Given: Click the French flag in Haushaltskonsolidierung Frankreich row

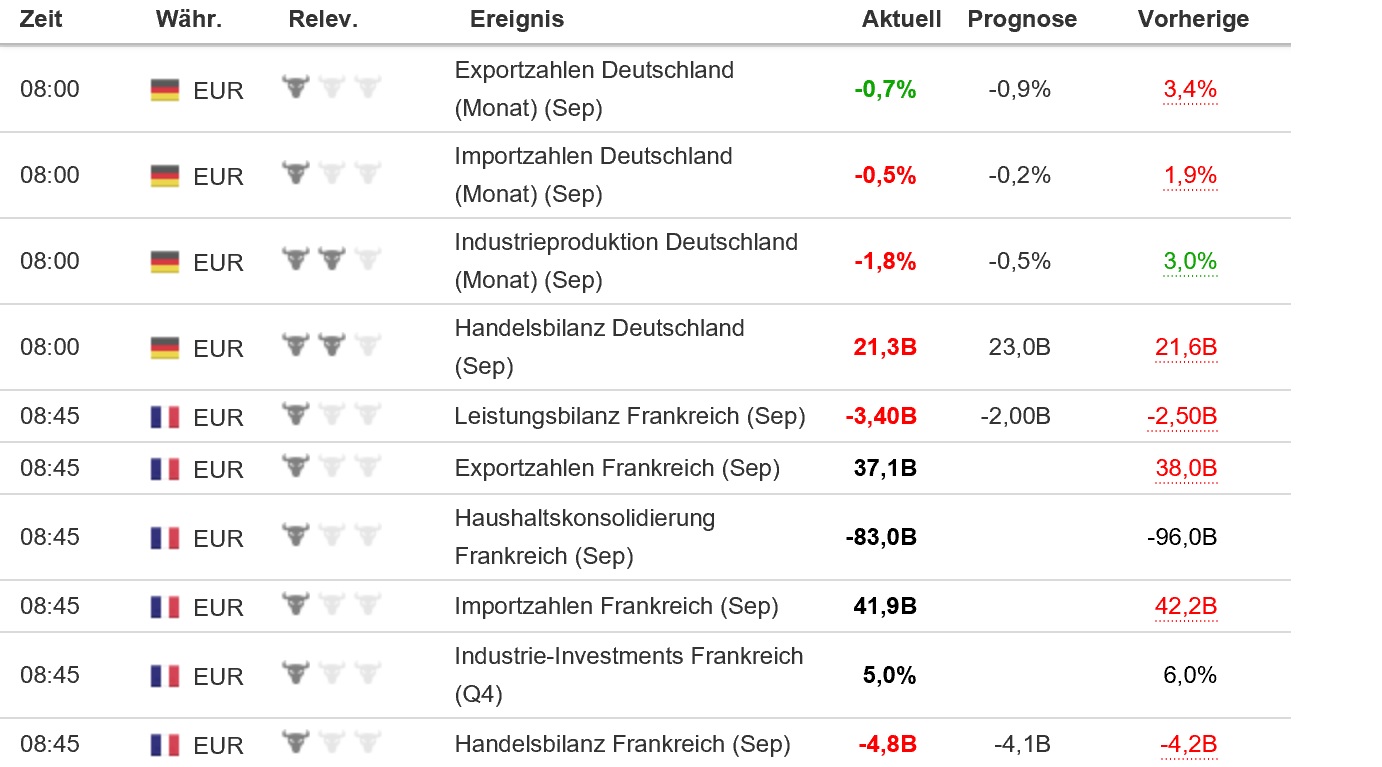Looking at the screenshot, I should (165, 538).
